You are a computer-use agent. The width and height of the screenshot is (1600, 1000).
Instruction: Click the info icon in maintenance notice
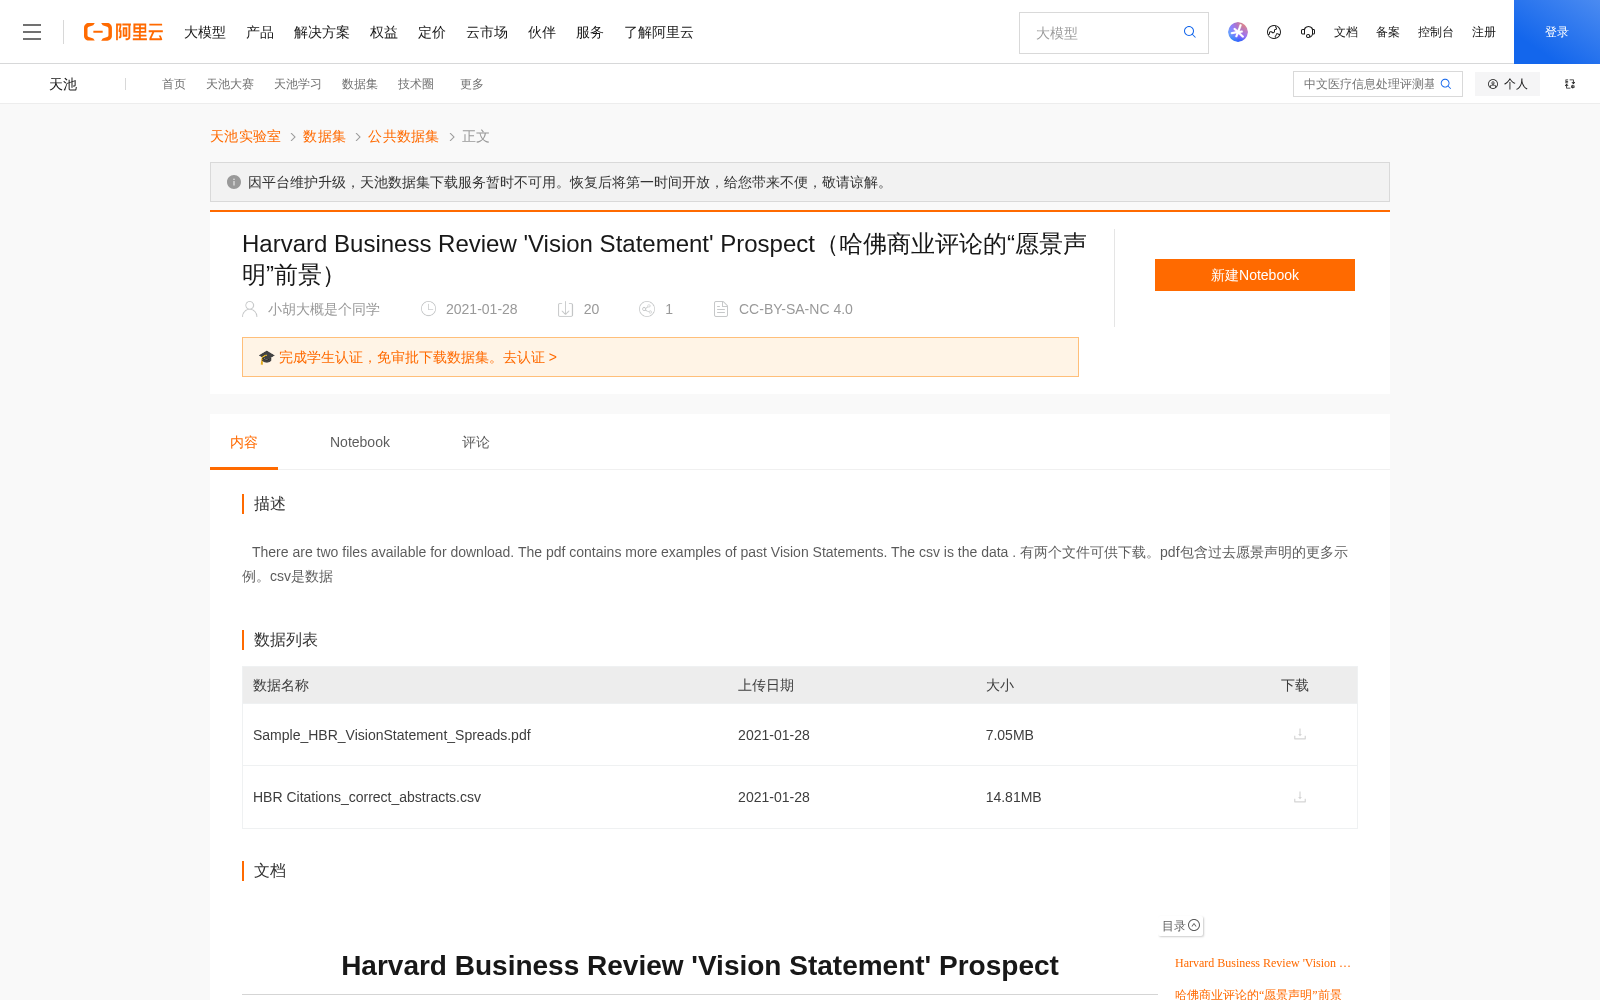tap(234, 182)
